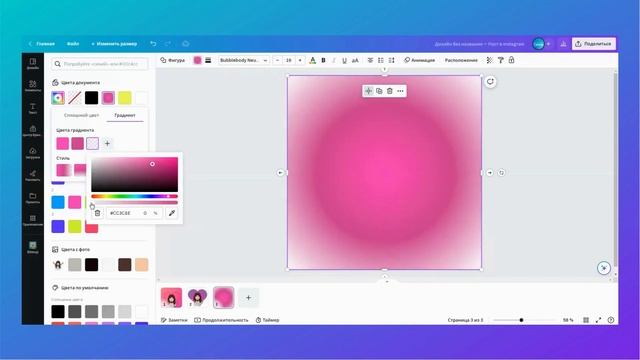Switch to Сплошной цвет tab

82,115
